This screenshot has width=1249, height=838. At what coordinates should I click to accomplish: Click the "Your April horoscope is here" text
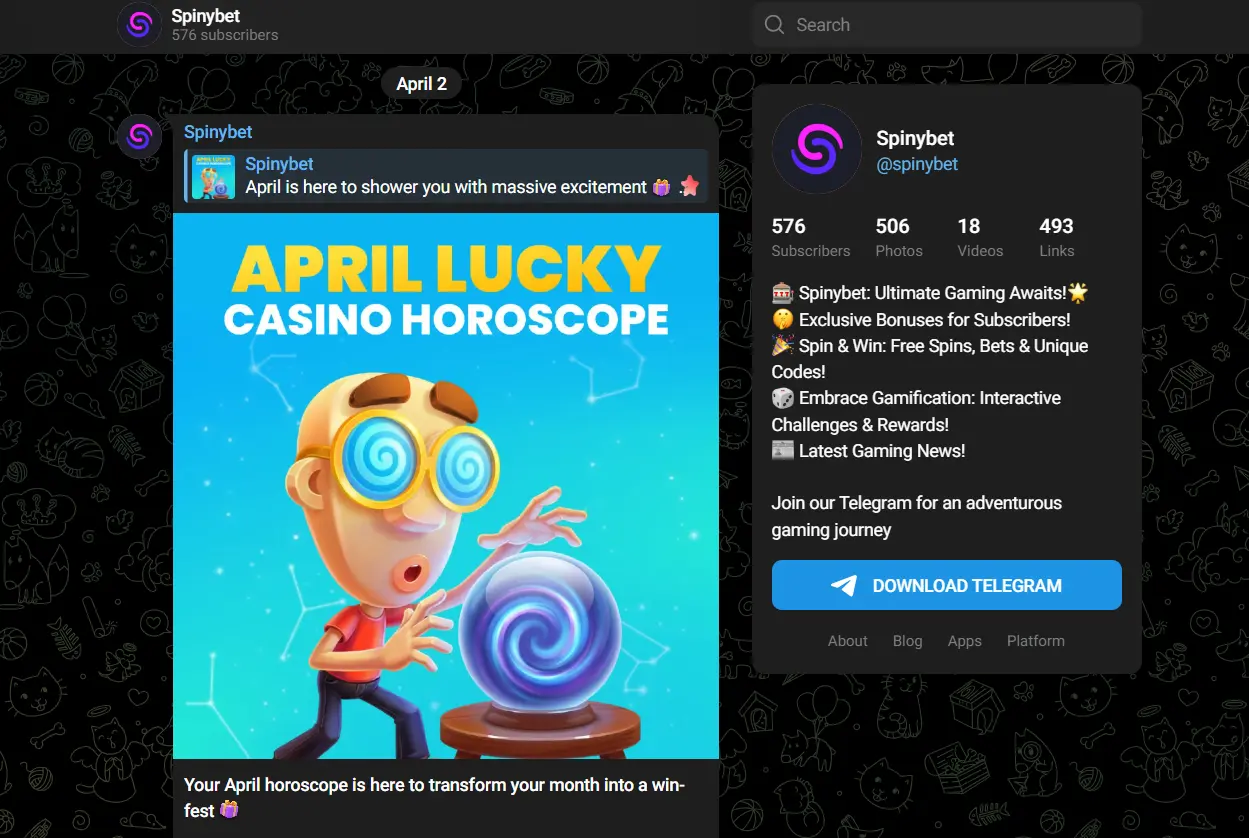tap(435, 797)
